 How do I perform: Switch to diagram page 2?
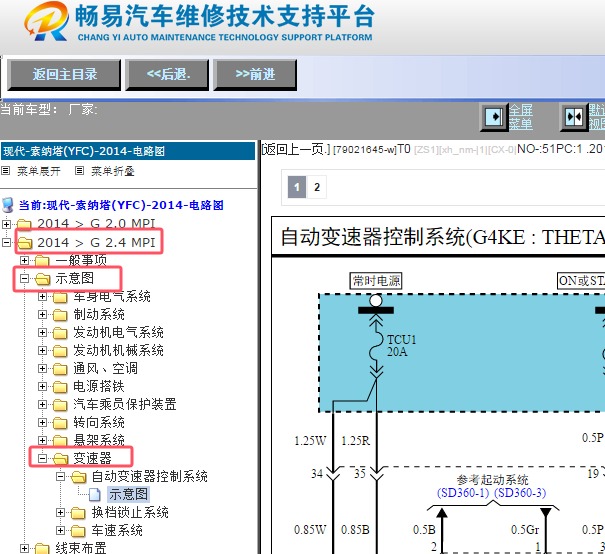tap(317, 187)
